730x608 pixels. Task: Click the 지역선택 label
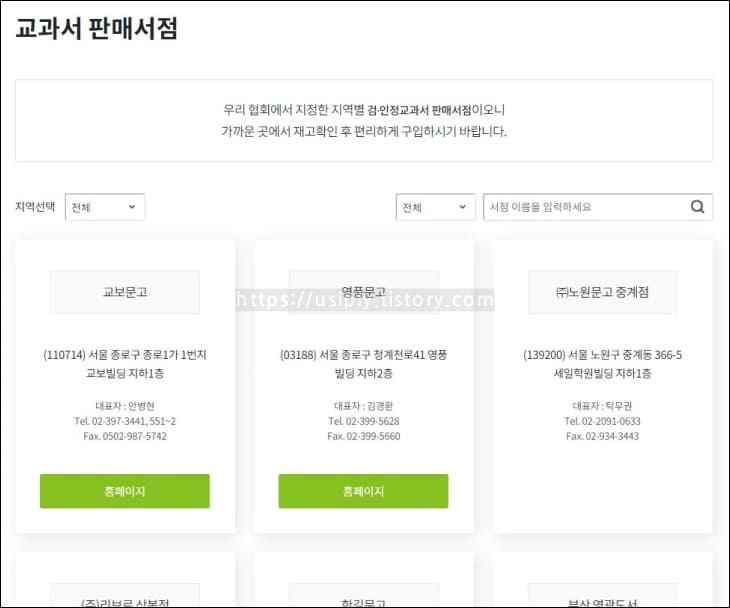[35, 207]
